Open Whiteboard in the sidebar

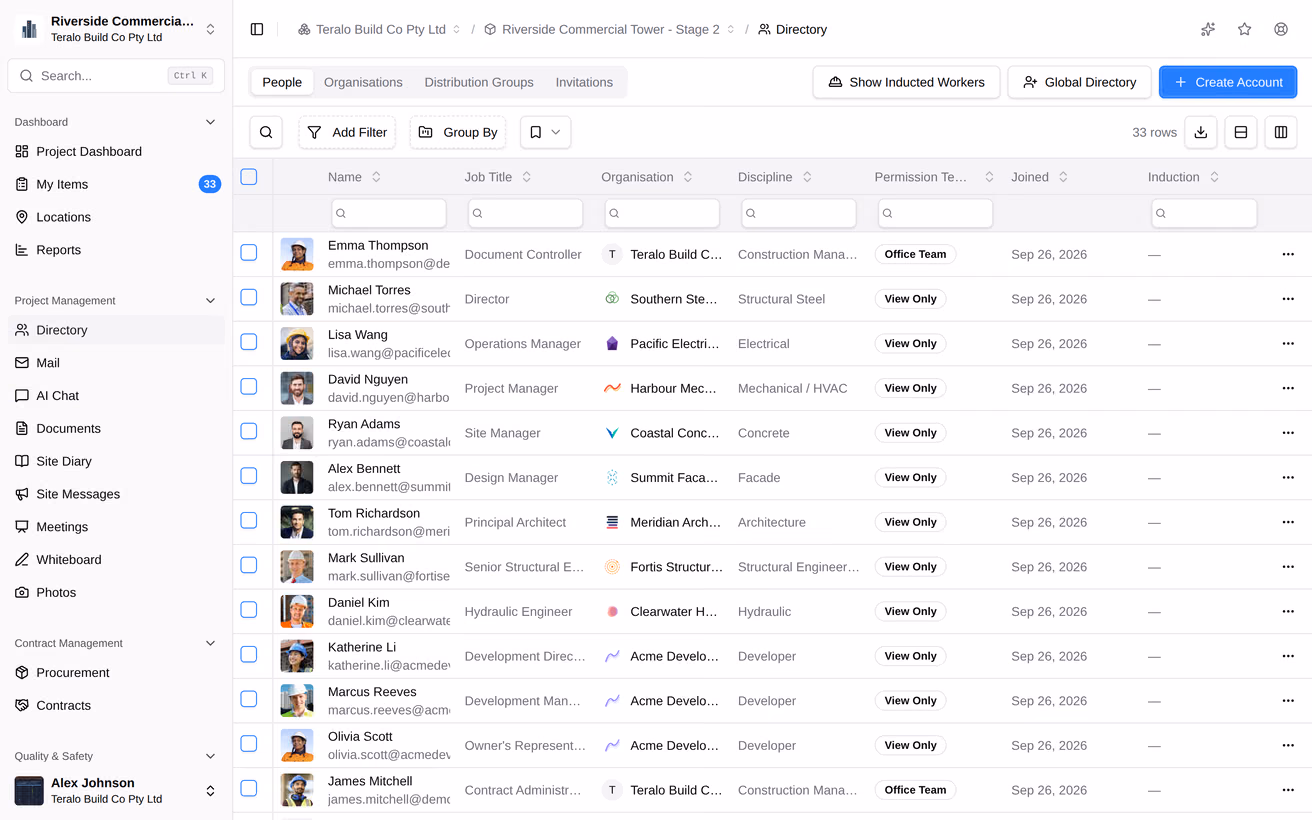coord(116,560)
